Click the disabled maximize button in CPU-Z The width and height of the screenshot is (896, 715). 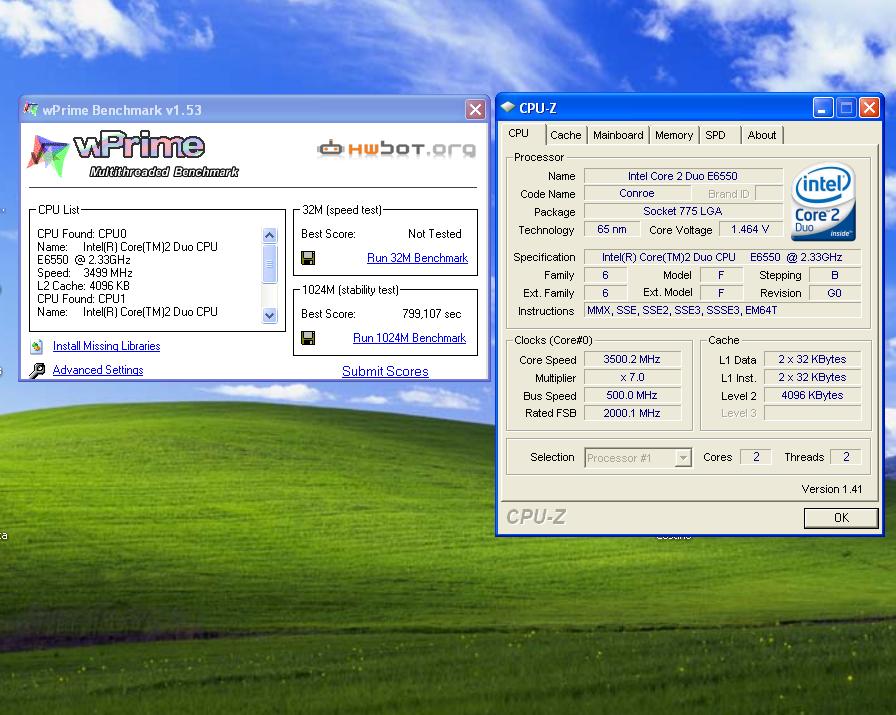point(846,107)
